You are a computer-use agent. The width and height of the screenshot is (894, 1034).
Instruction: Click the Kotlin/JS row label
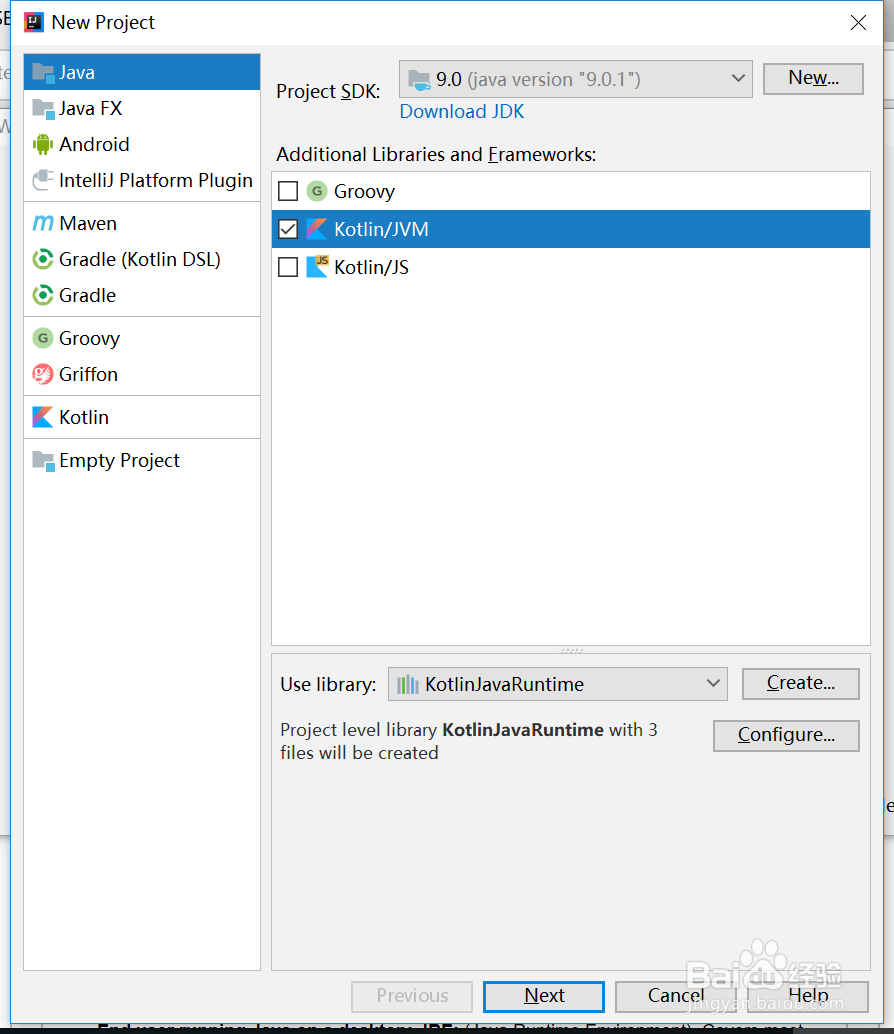371,267
